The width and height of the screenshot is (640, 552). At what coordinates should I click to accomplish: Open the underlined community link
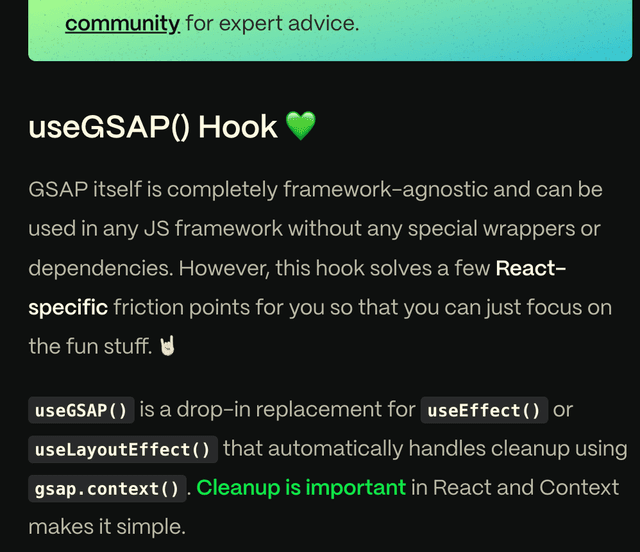[x=122, y=23]
